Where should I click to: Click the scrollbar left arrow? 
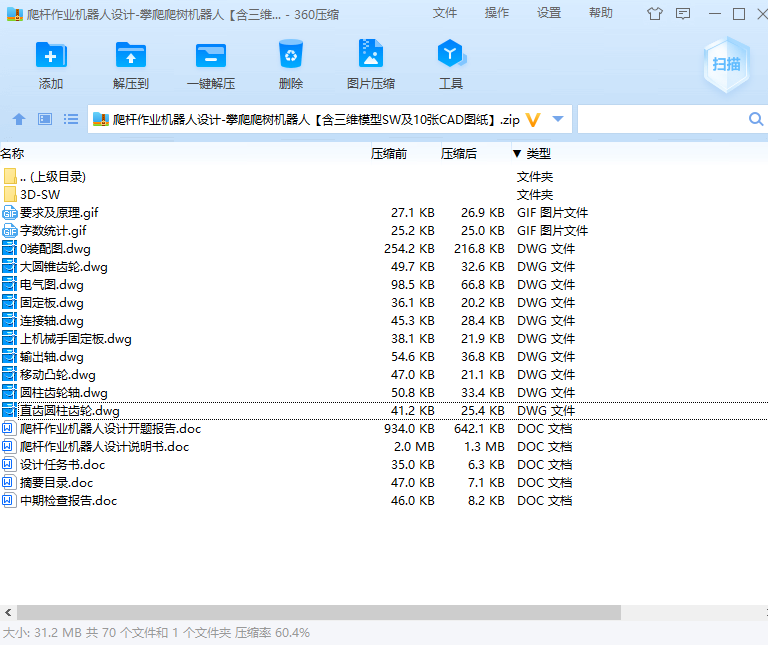tap(8, 612)
